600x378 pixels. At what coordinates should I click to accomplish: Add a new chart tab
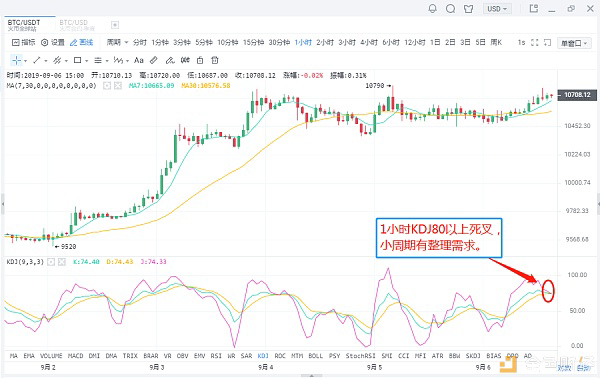tap(115, 25)
